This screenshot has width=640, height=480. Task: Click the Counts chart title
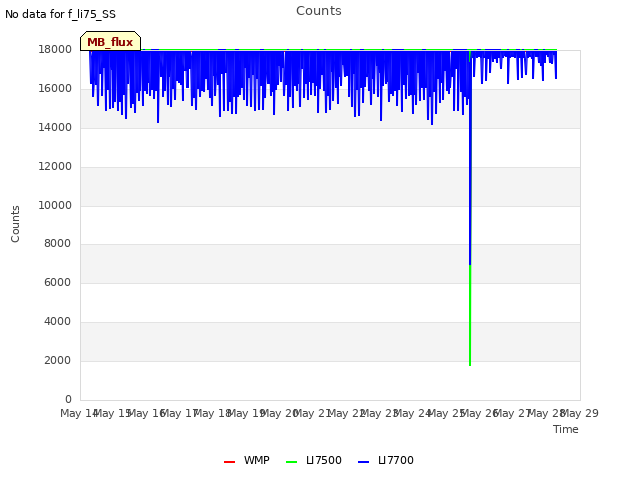pyautogui.click(x=319, y=11)
